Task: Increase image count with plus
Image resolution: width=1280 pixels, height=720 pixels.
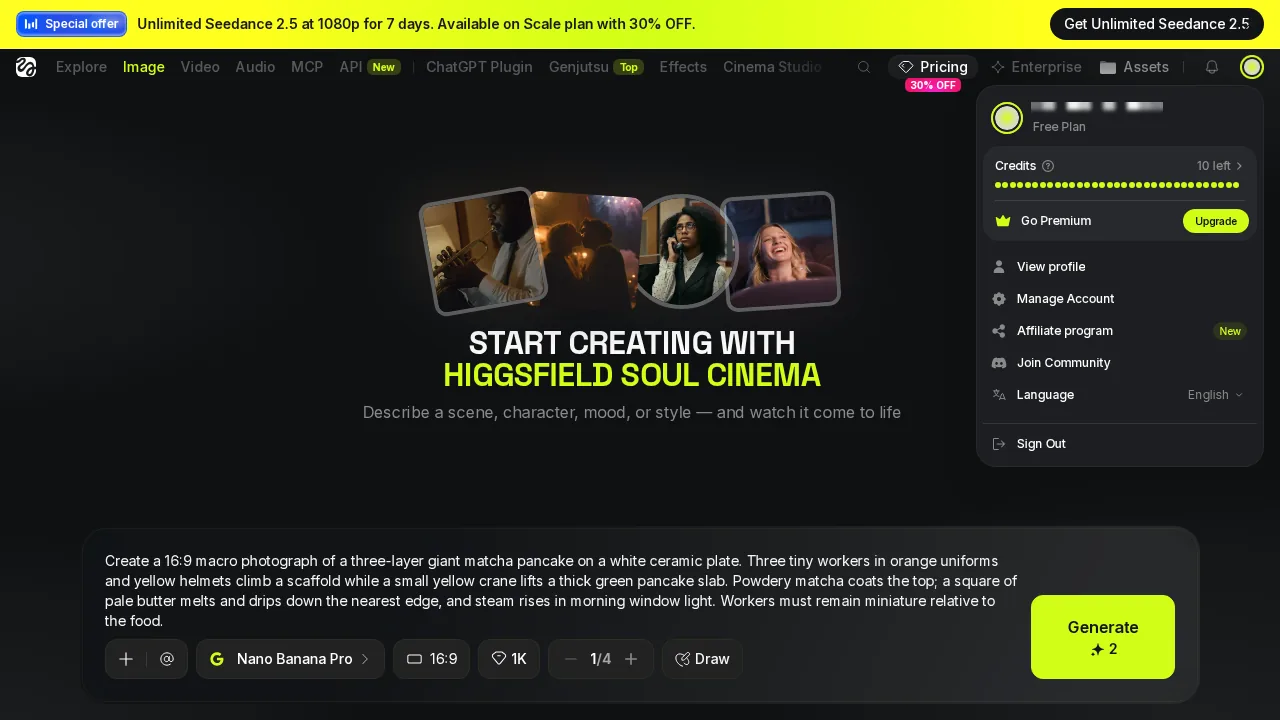Action: (631, 659)
